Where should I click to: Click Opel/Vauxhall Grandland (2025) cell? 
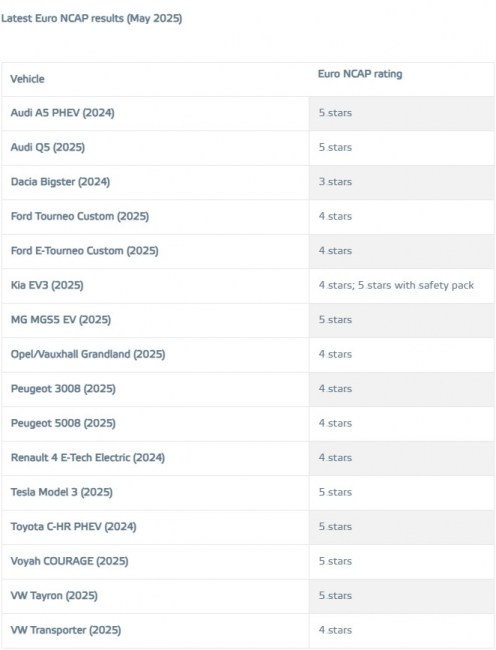pyautogui.click(x=155, y=354)
